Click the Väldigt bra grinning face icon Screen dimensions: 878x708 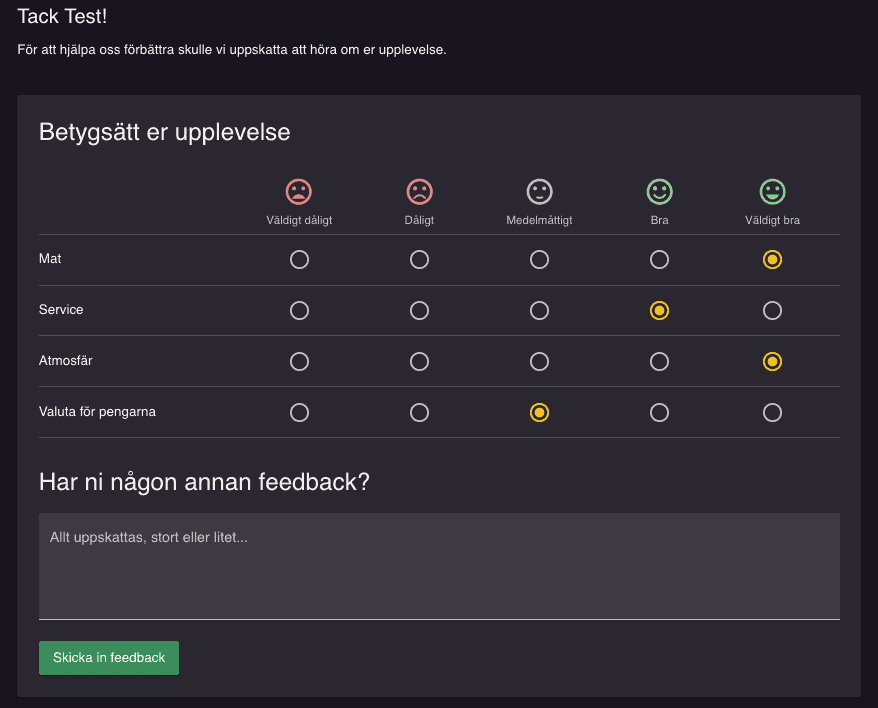(x=772, y=192)
